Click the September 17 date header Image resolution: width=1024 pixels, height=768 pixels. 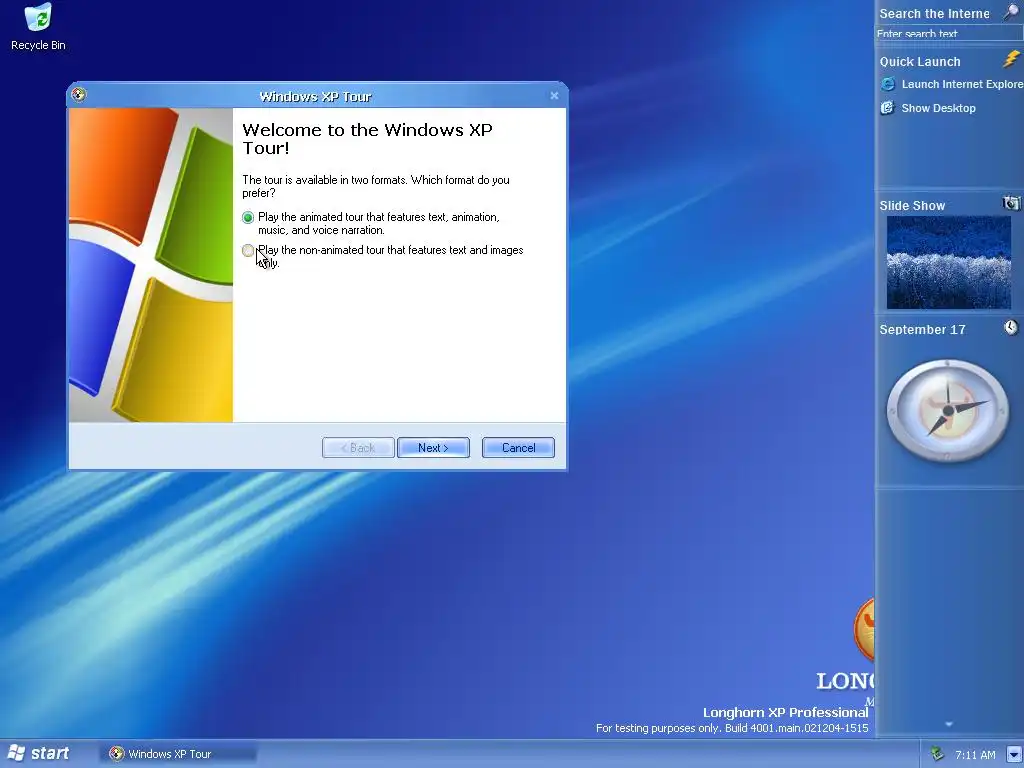pos(922,330)
